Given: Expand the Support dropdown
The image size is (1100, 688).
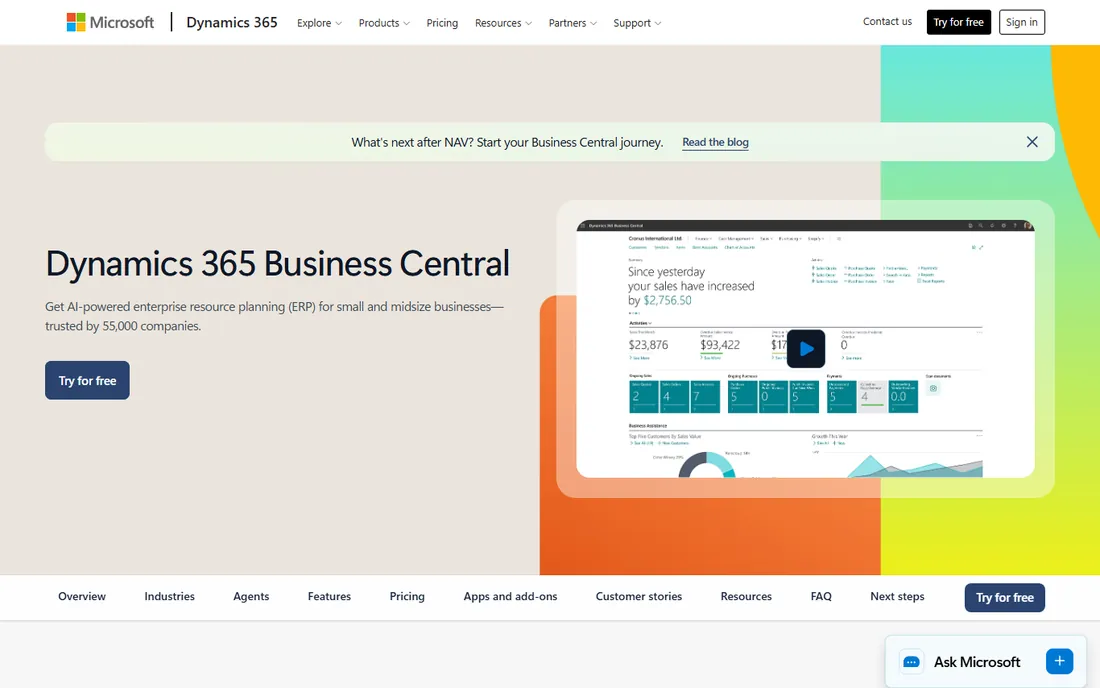Looking at the screenshot, I should click(637, 23).
